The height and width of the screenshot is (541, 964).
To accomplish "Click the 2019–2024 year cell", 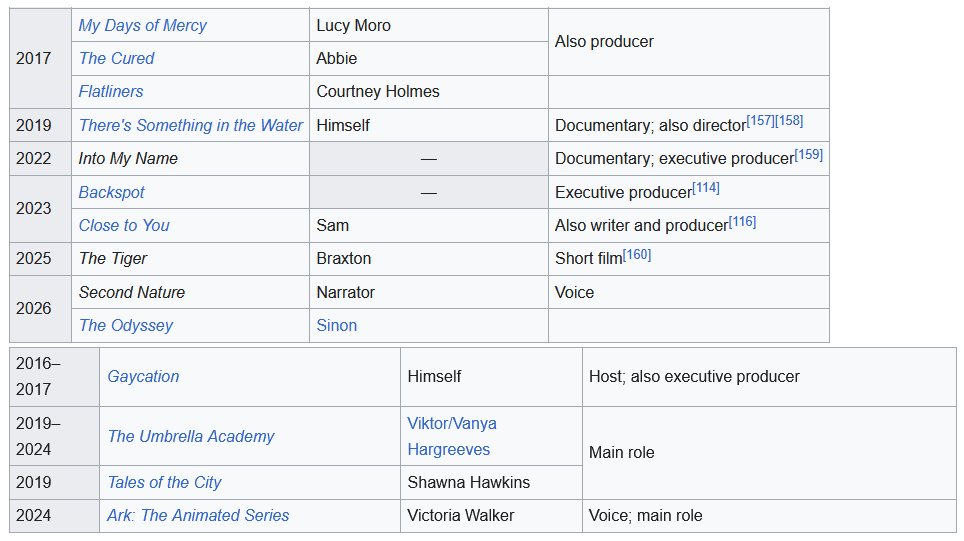I will [x=55, y=436].
